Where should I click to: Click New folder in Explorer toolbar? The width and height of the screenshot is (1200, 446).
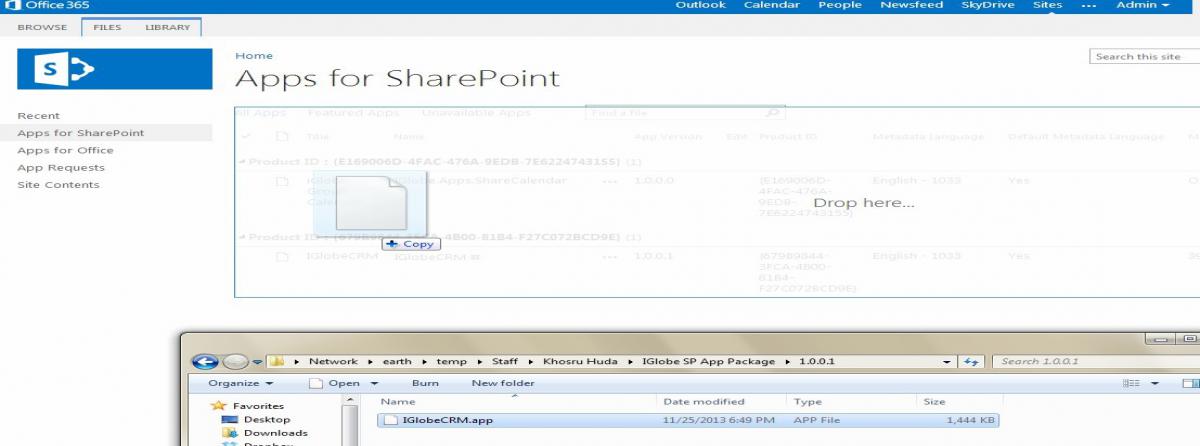pyautogui.click(x=503, y=383)
